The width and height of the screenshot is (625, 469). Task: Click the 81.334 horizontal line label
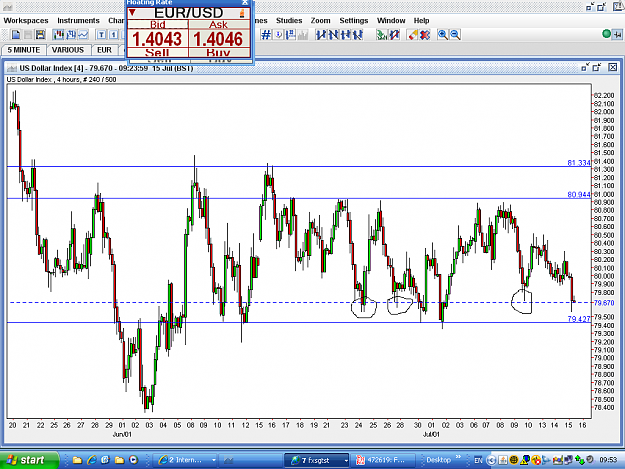[x=579, y=163]
